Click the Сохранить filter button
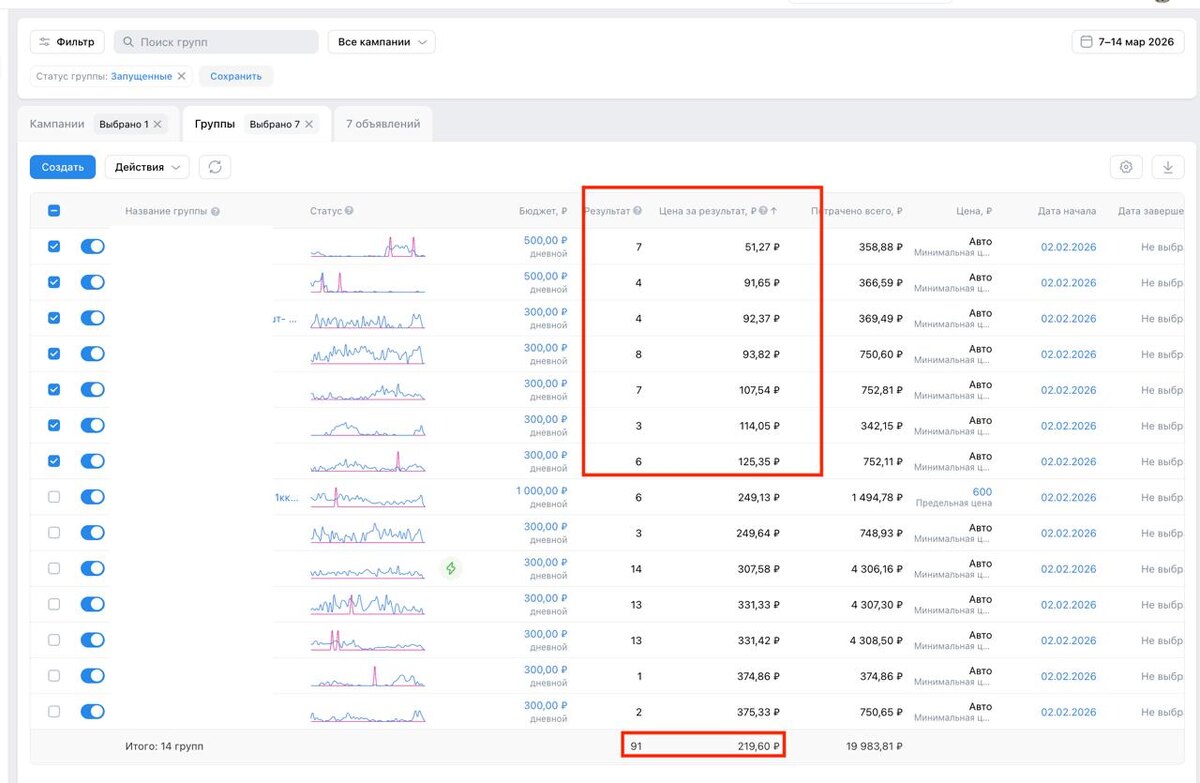The width and height of the screenshot is (1200, 783). (x=236, y=76)
